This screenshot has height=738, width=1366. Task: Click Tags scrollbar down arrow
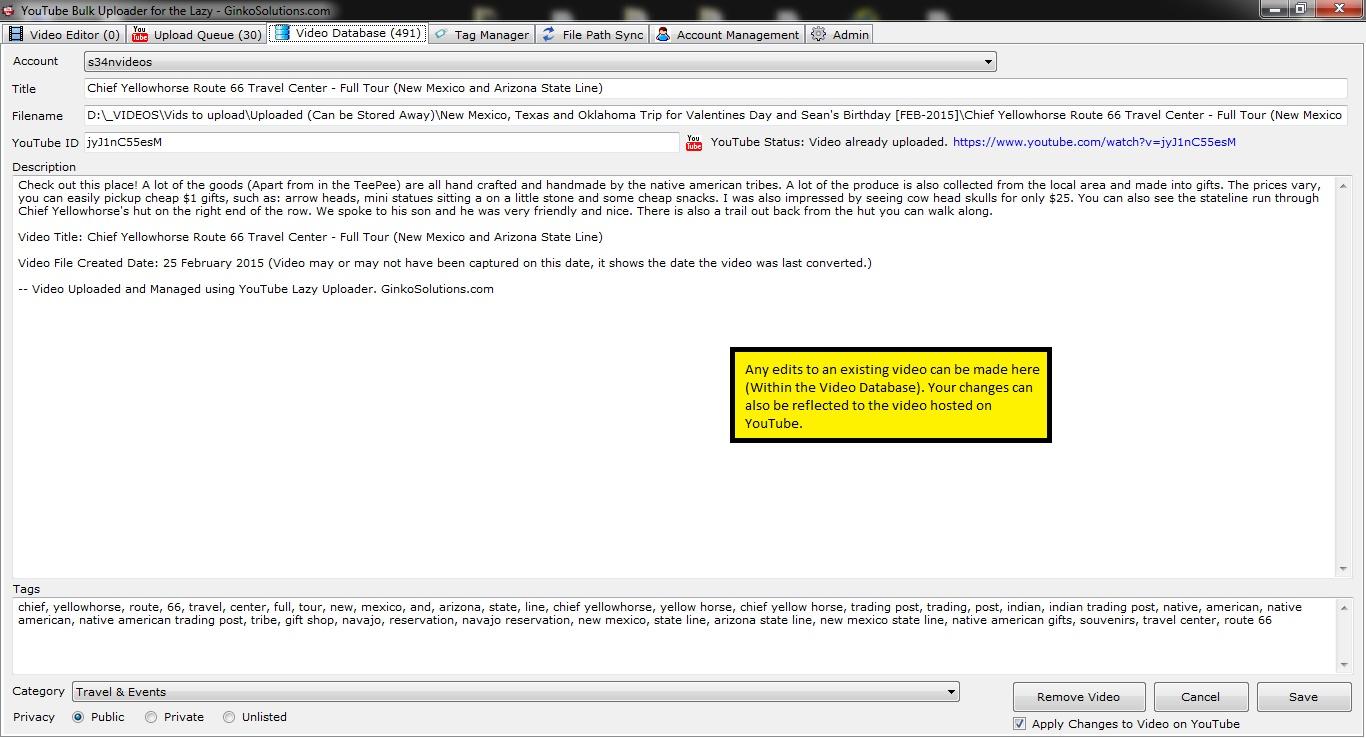pyautogui.click(x=1343, y=665)
